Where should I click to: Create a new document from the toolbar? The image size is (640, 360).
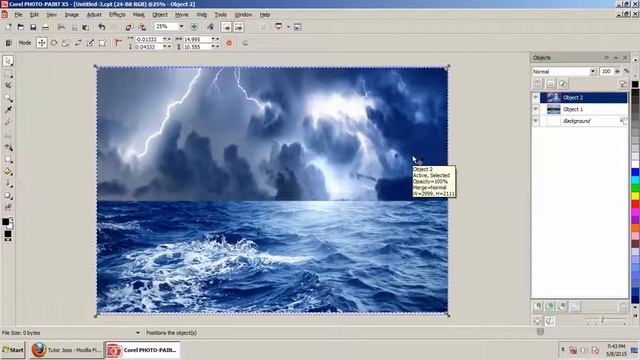(8, 27)
